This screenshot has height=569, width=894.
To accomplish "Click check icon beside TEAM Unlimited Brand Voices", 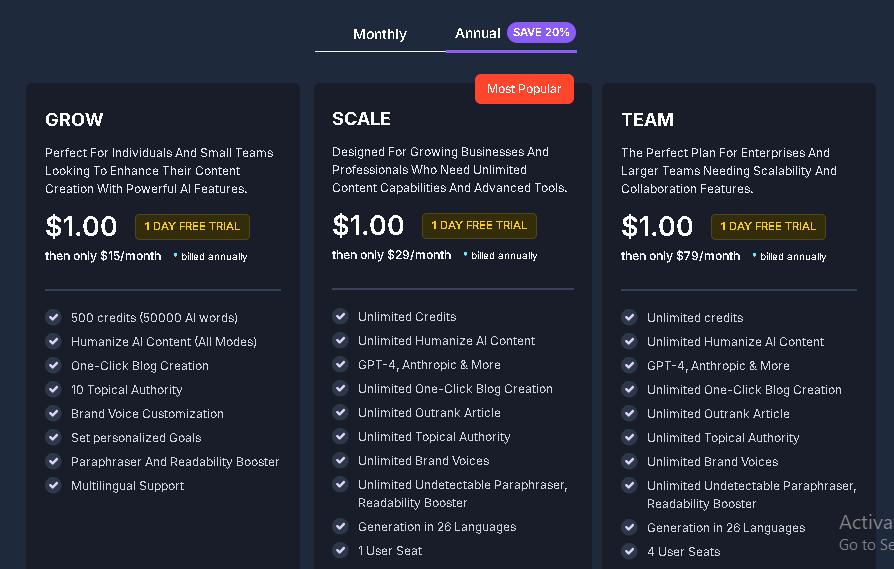I will (629, 461).
